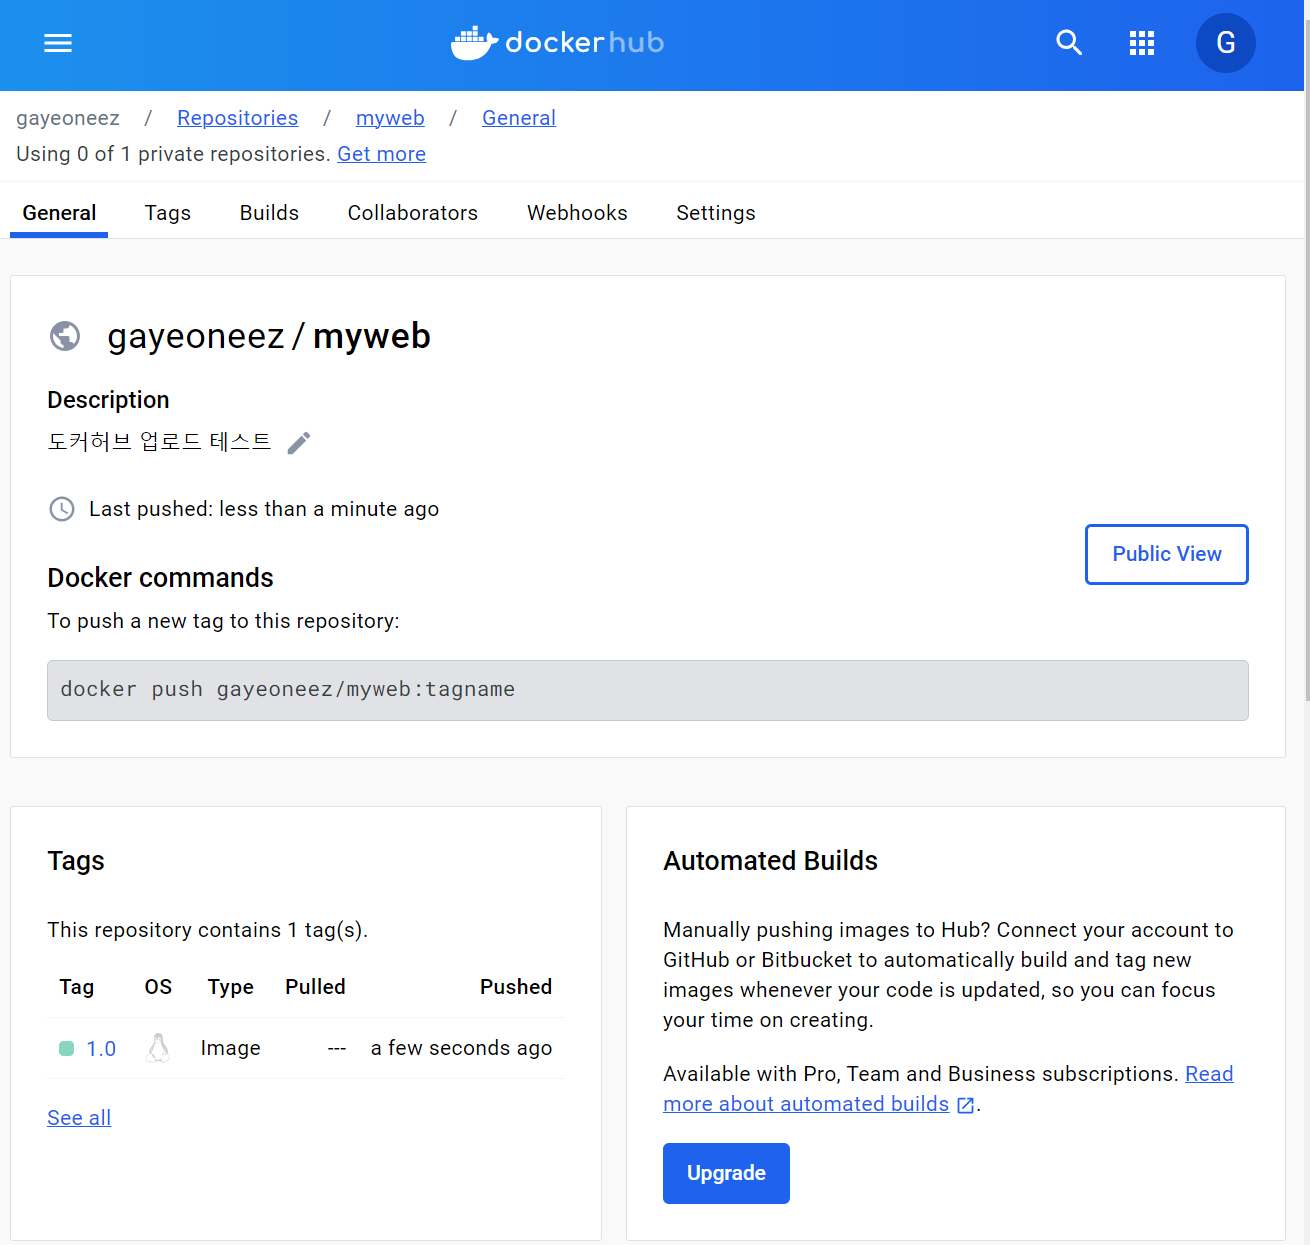Screen dimensions: 1310x1245
Task: Click the 'Image' type cell
Action: click(x=230, y=1048)
